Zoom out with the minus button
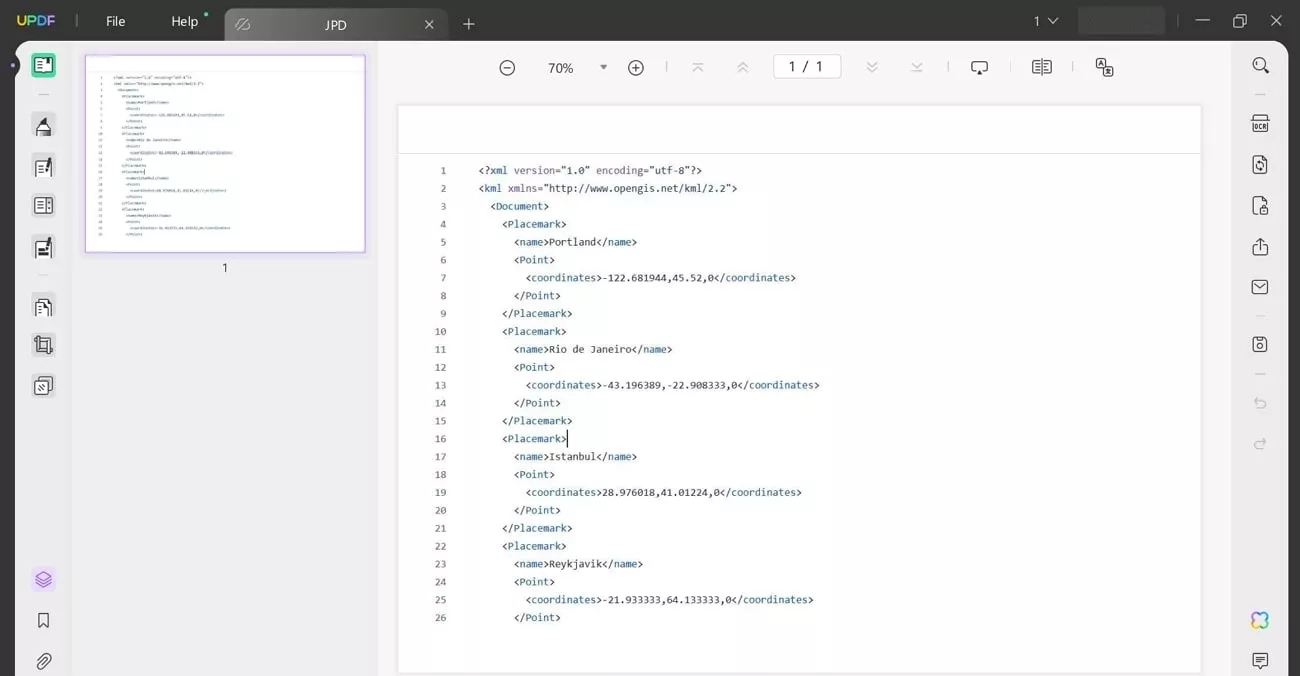 point(507,68)
